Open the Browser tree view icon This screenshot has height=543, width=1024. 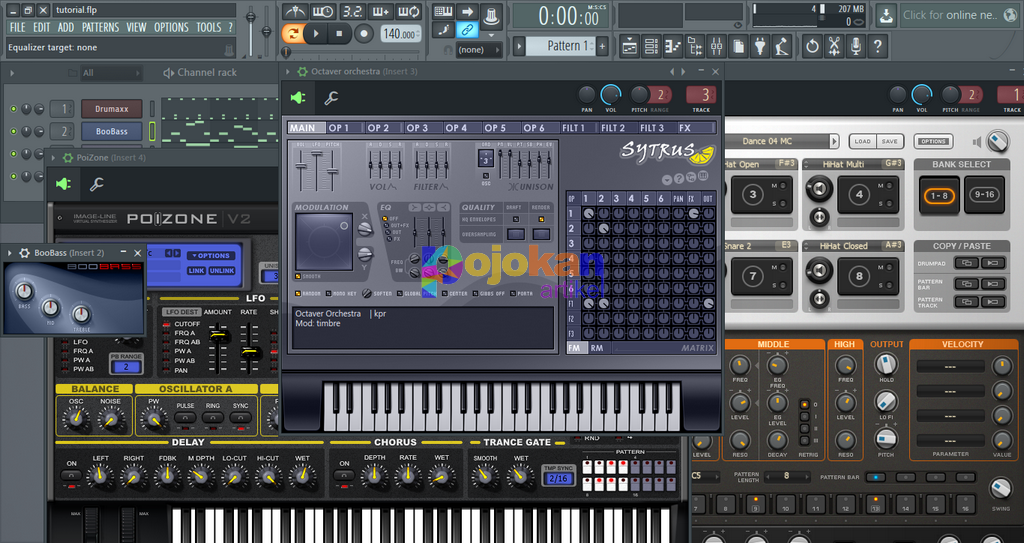coord(695,46)
